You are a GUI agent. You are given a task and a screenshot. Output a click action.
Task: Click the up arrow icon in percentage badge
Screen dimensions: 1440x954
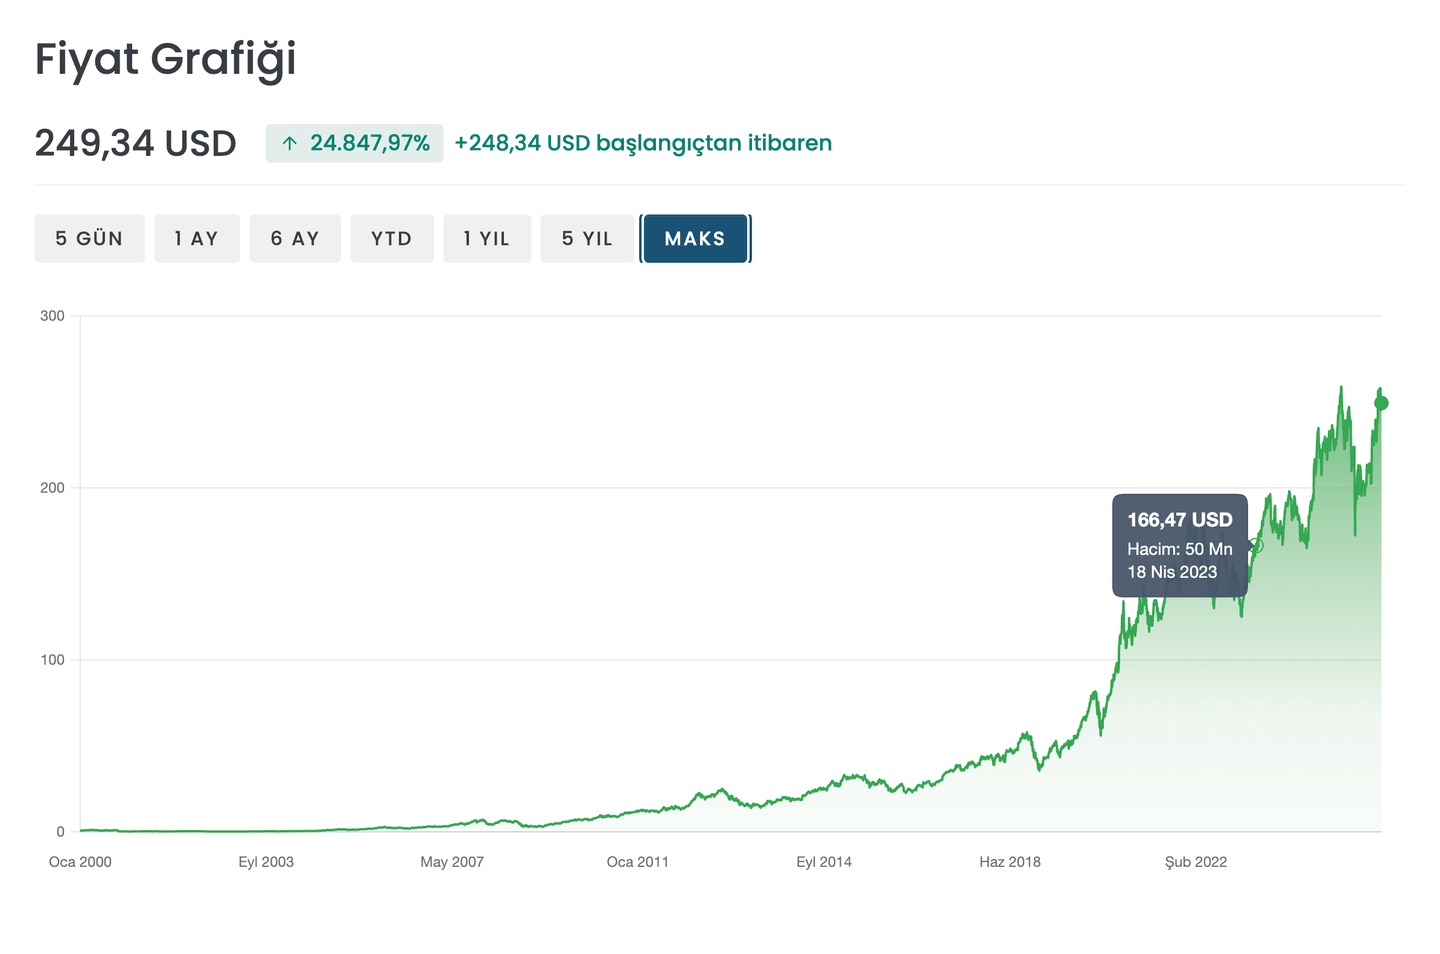289,144
